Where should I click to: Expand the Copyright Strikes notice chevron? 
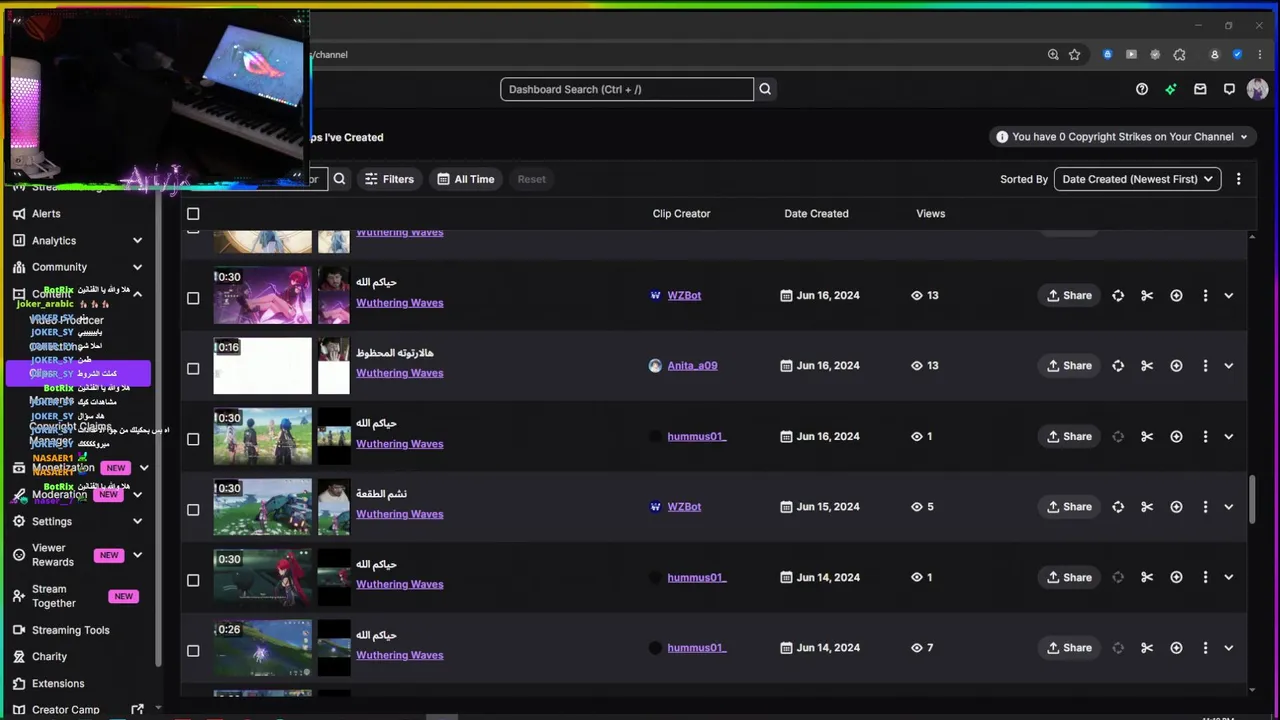point(1244,137)
